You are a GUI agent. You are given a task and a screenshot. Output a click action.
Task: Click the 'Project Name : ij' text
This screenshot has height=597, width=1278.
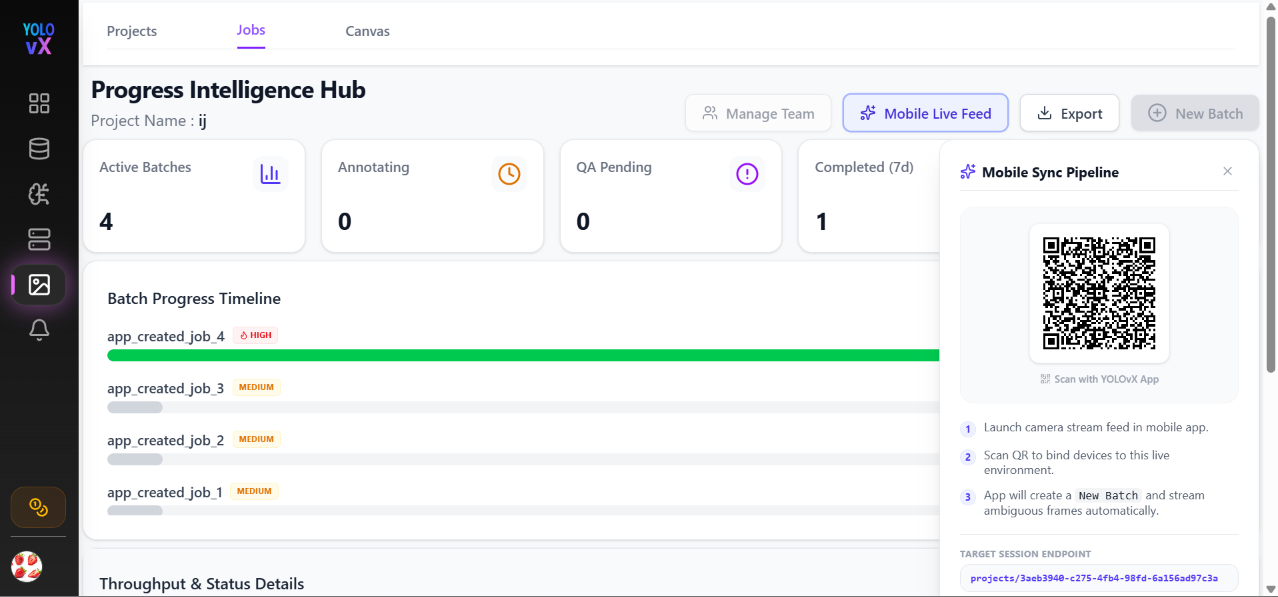point(149,121)
